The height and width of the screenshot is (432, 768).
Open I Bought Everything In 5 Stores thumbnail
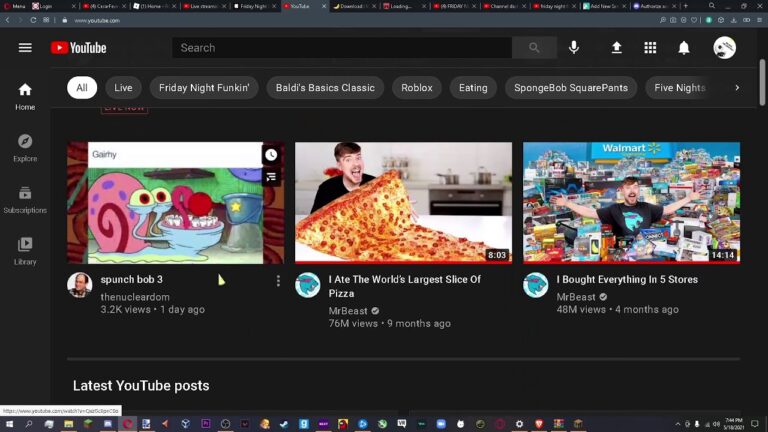click(x=631, y=203)
